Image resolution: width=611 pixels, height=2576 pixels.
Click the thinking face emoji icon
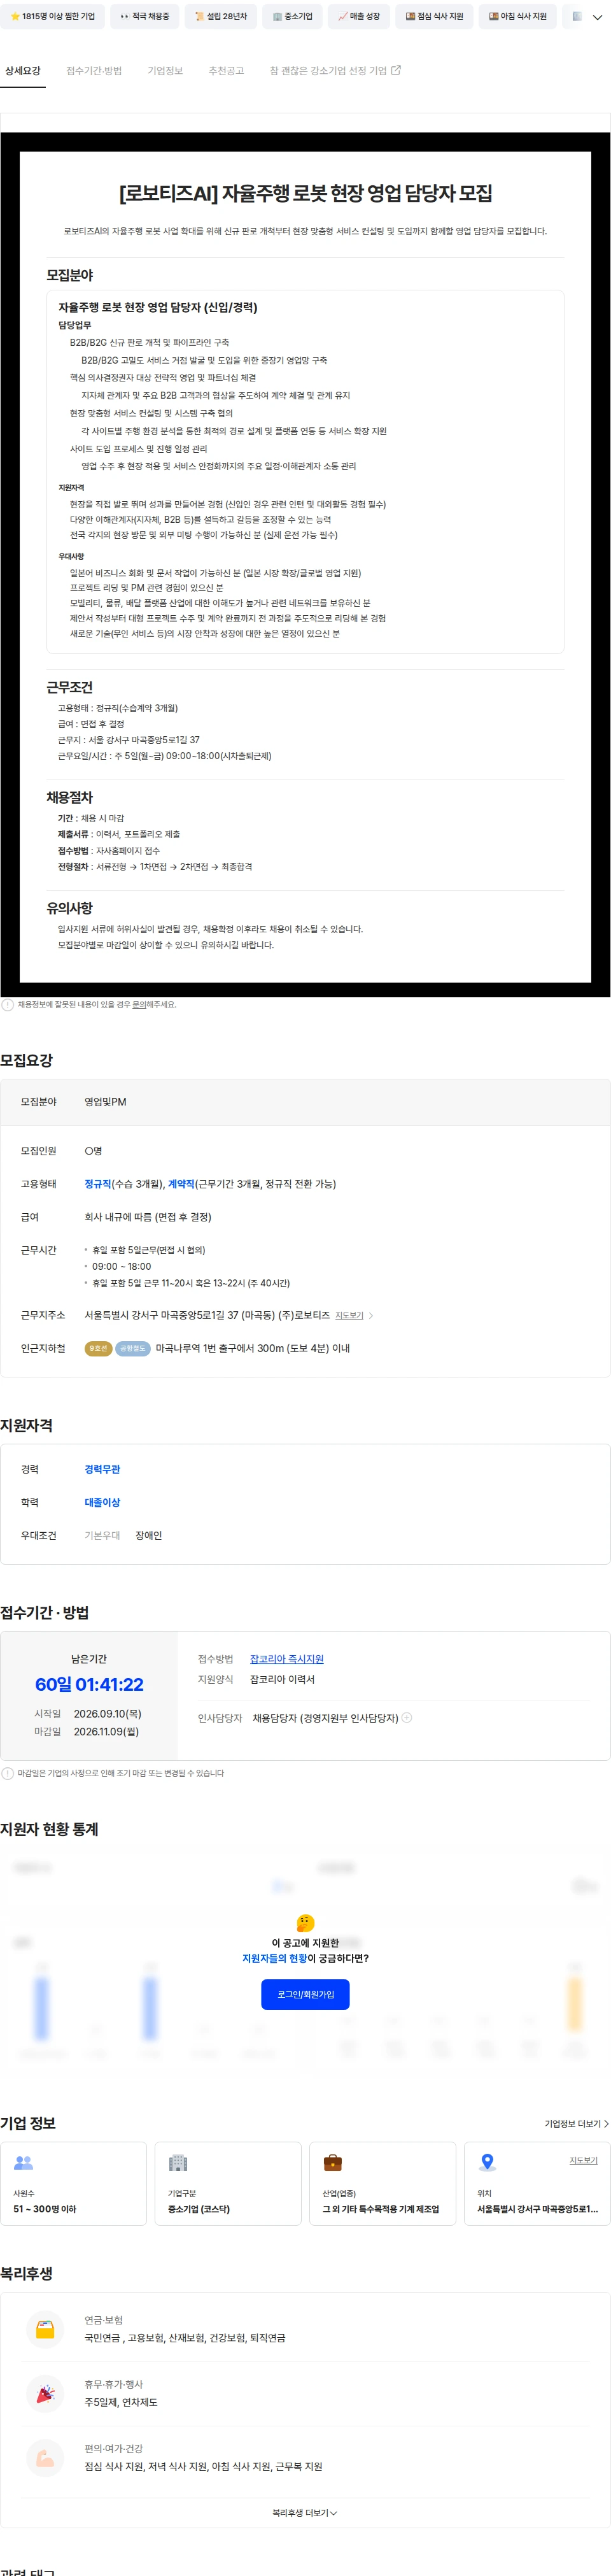click(x=306, y=1923)
